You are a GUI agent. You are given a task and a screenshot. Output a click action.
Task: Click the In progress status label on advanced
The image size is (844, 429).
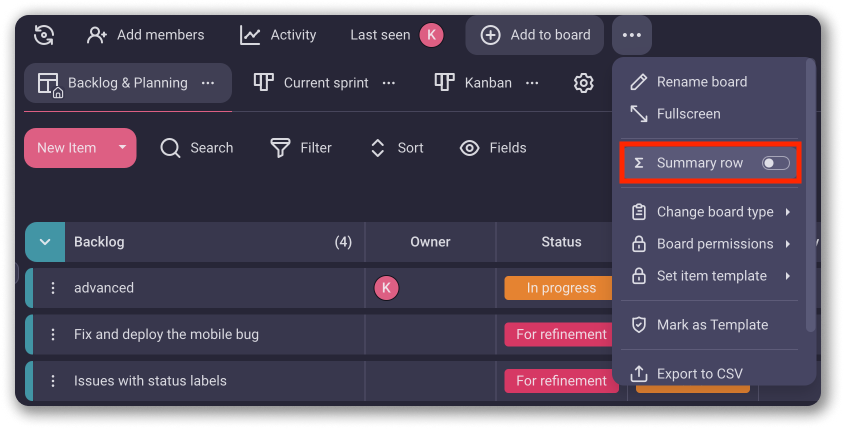(560, 288)
